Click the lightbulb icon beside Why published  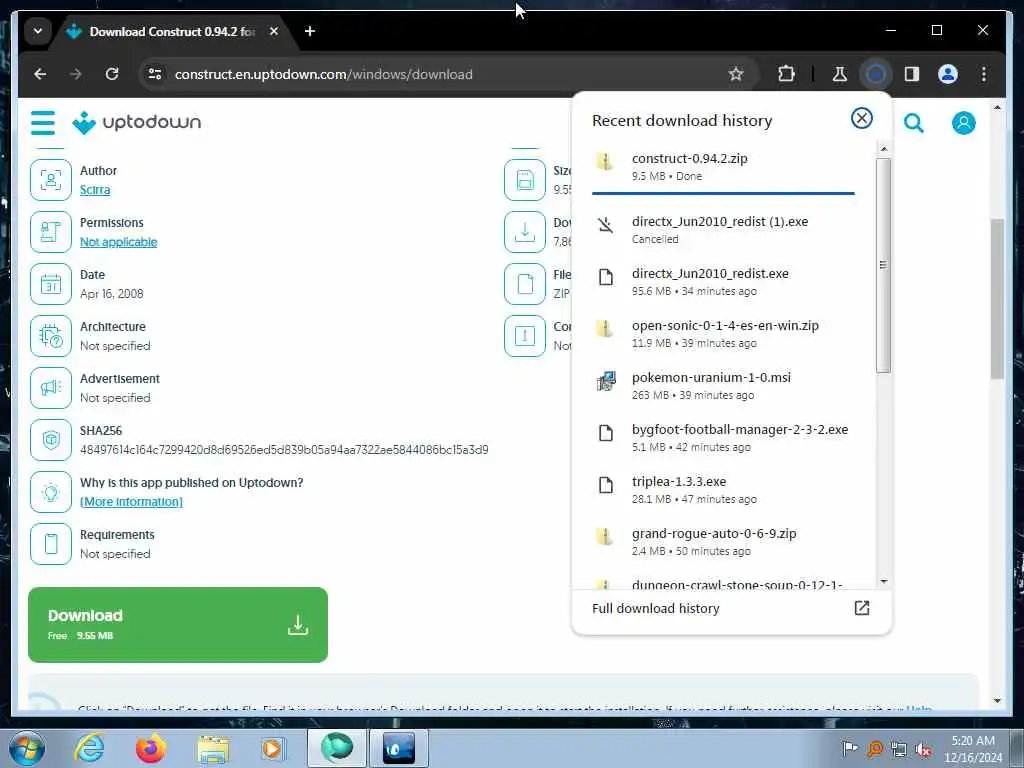coord(51,492)
